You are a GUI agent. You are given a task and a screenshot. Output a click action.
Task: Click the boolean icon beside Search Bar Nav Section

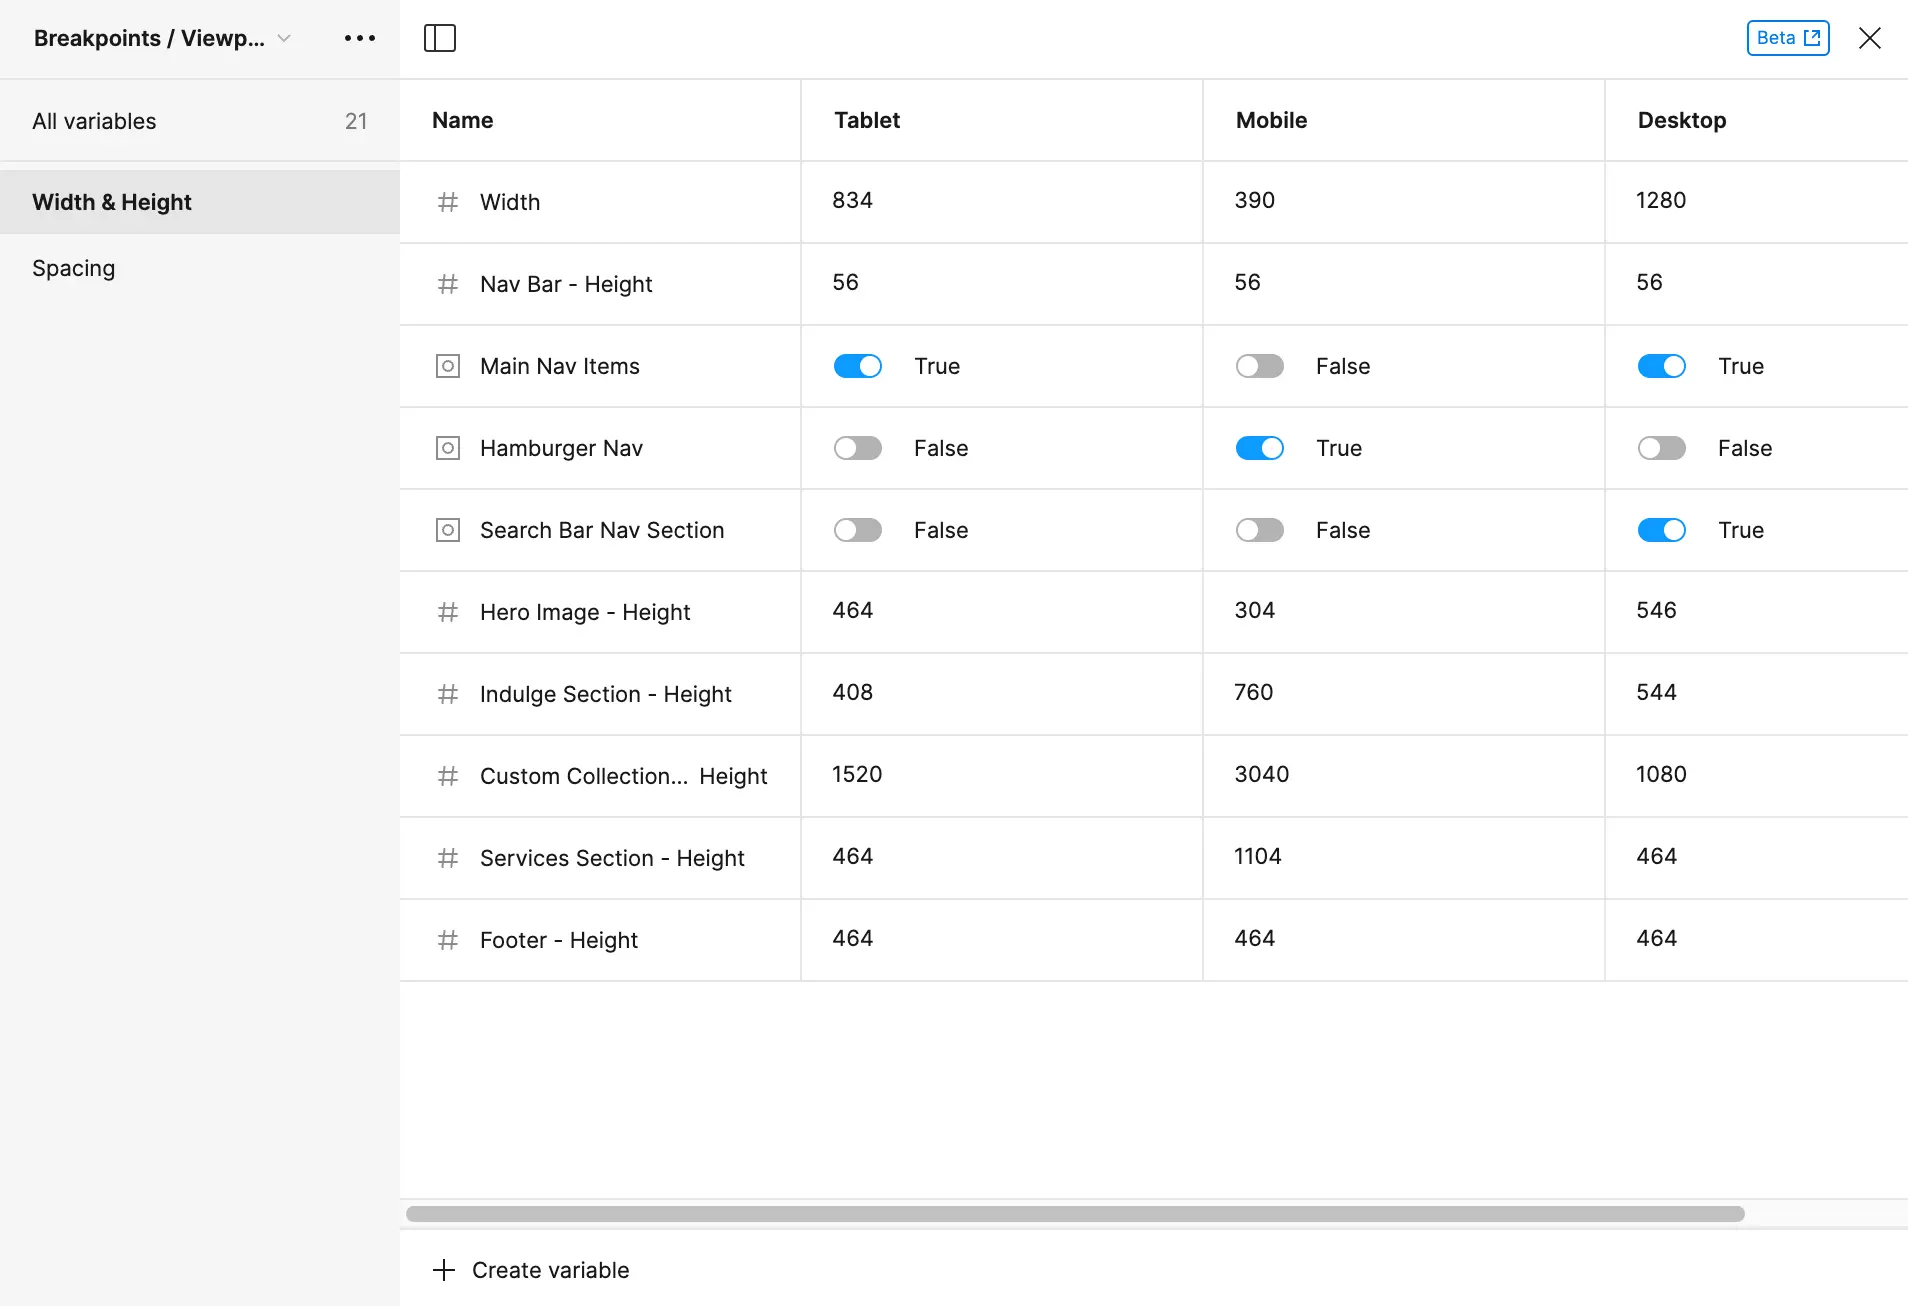click(448, 530)
